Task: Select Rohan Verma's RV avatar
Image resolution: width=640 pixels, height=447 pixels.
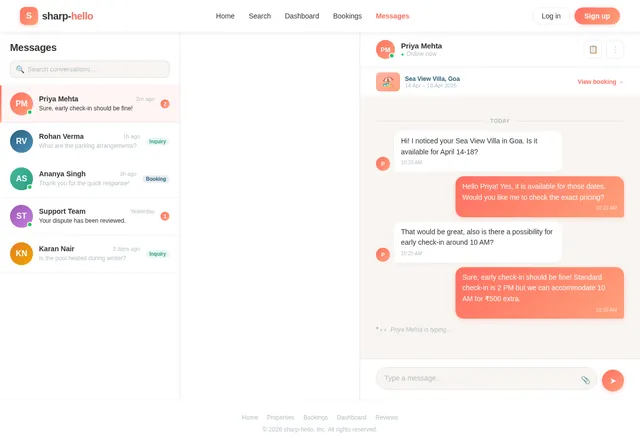Action: [21, 141]
